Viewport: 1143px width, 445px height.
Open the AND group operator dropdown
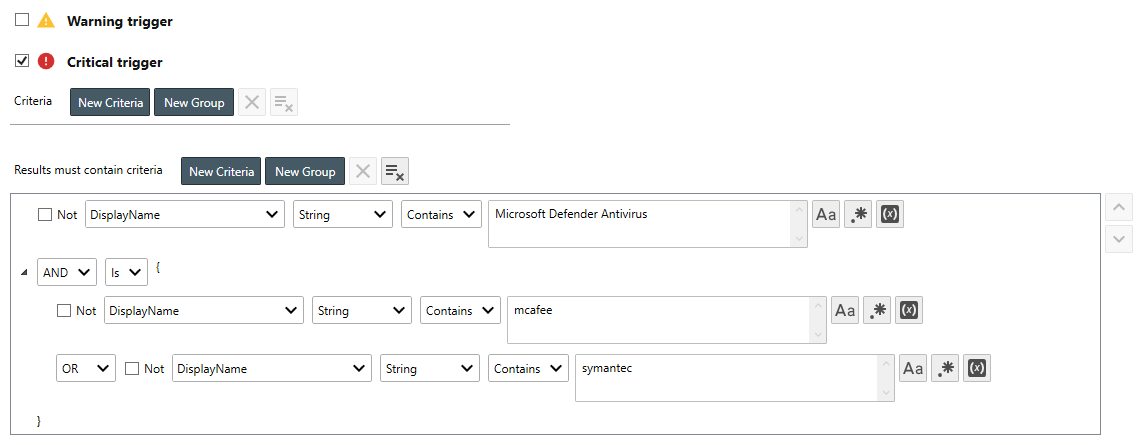click(66, 271)
